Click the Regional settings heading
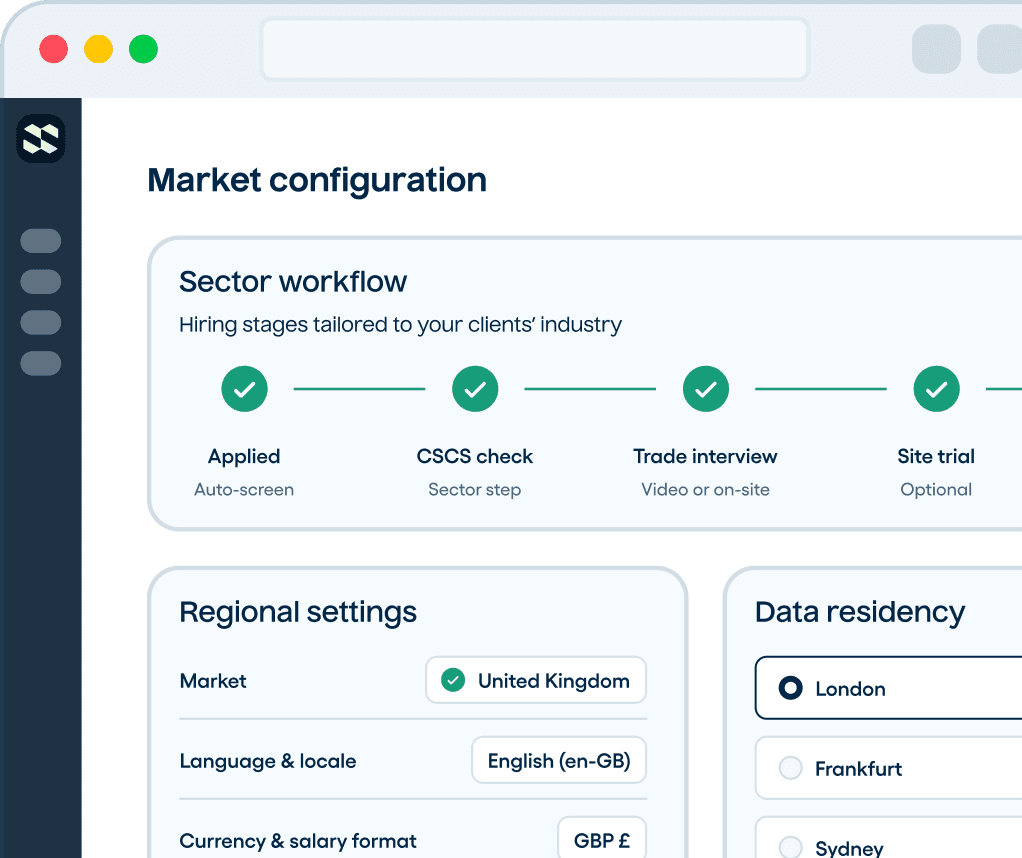This screenshot has height=858, width=1022. point(298,612)
